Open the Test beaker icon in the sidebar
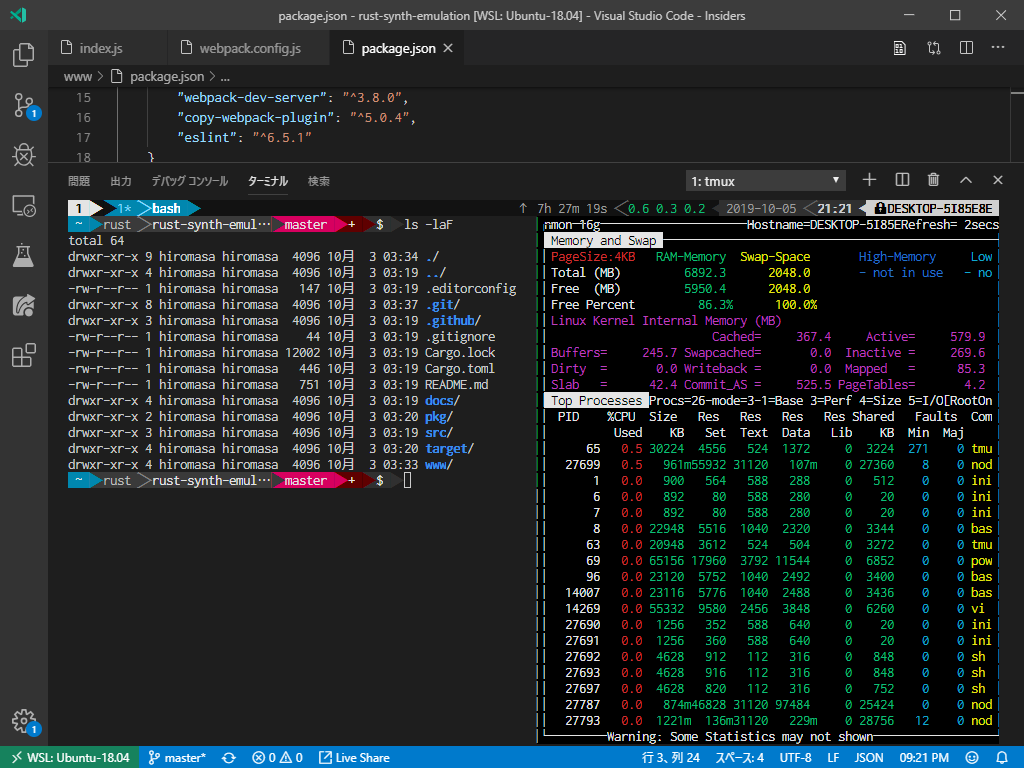 tap(22, 254)
